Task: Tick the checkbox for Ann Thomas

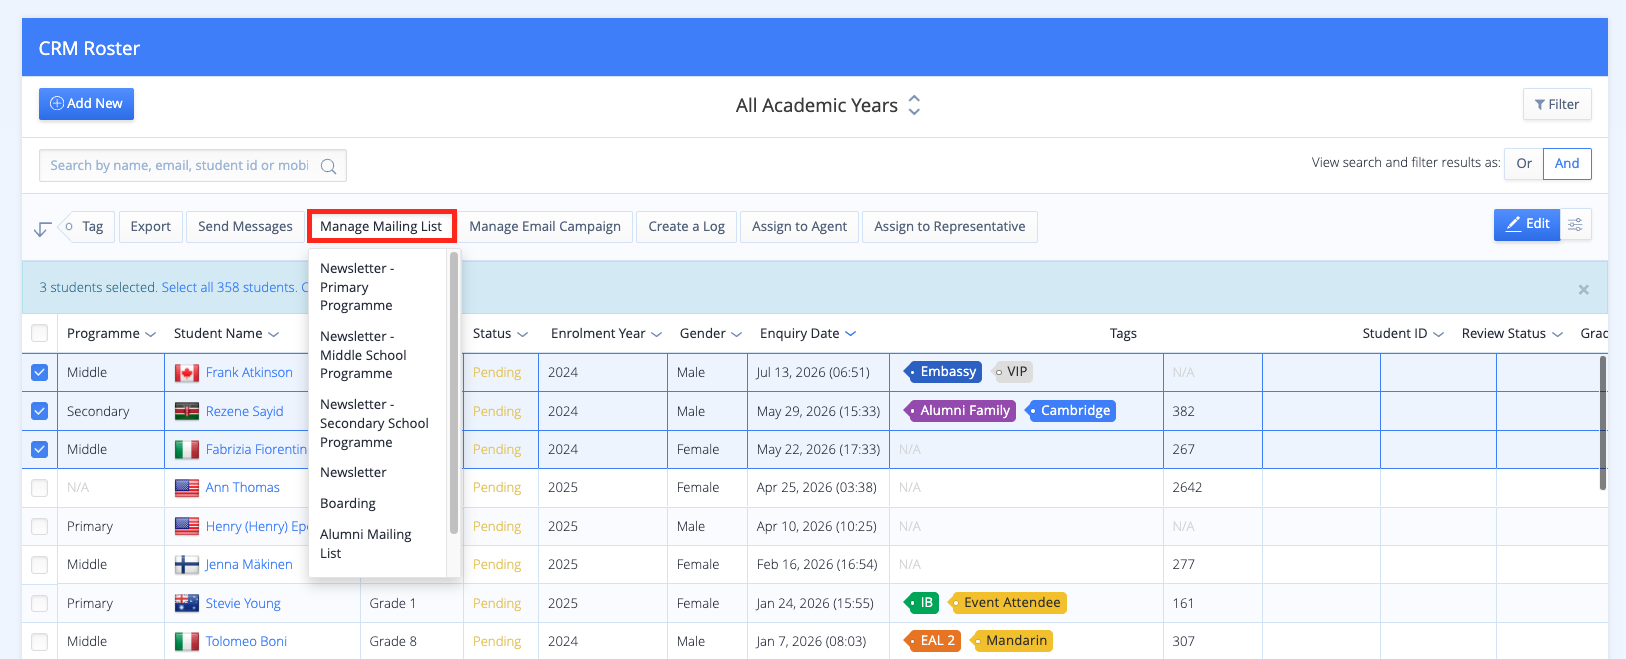Action: (39, 488)
